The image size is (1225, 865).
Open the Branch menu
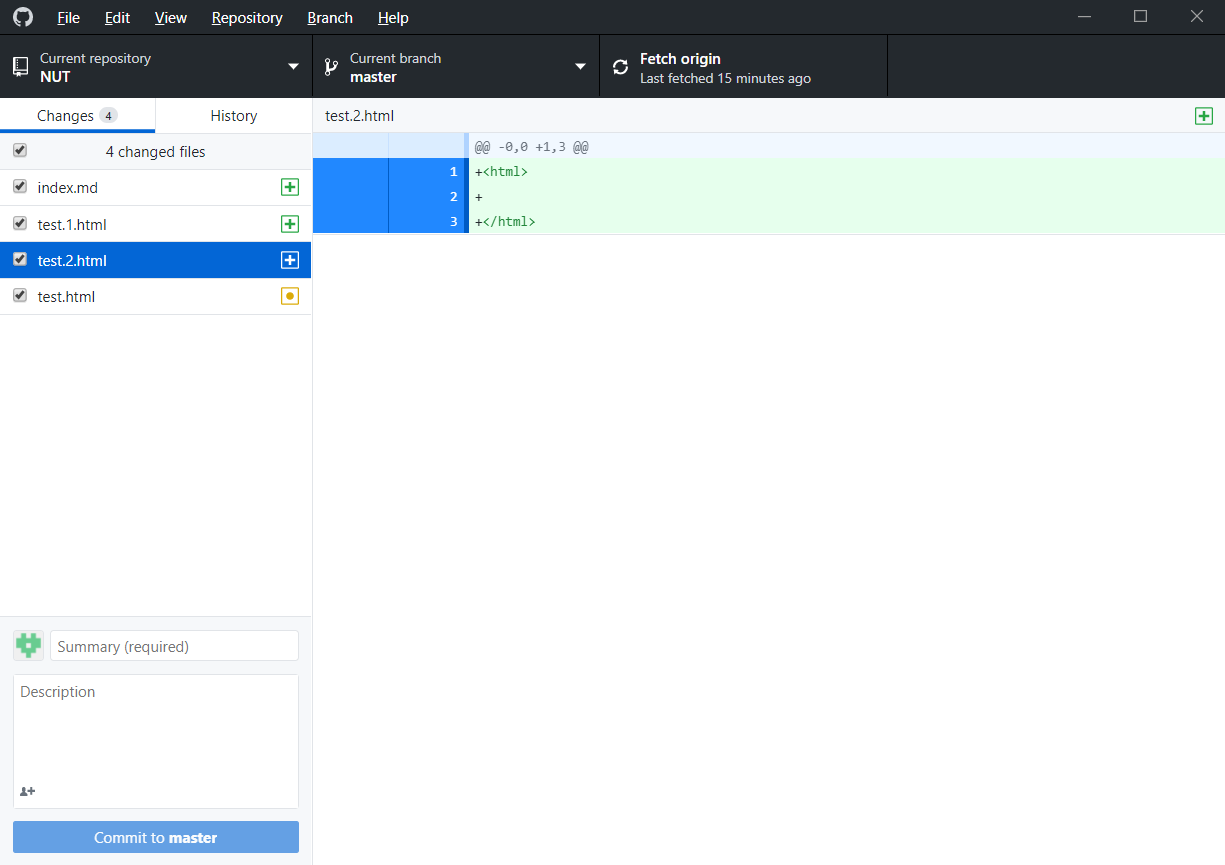pyautogui.click(x=330, y=18)
